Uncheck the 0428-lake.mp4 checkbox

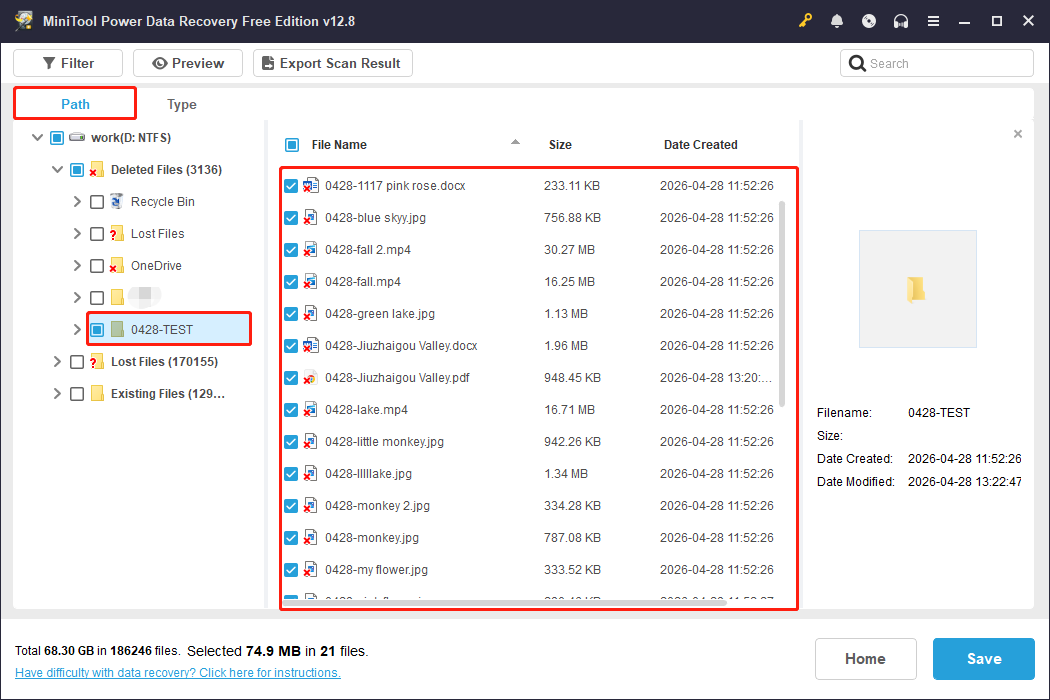point(291,410)
